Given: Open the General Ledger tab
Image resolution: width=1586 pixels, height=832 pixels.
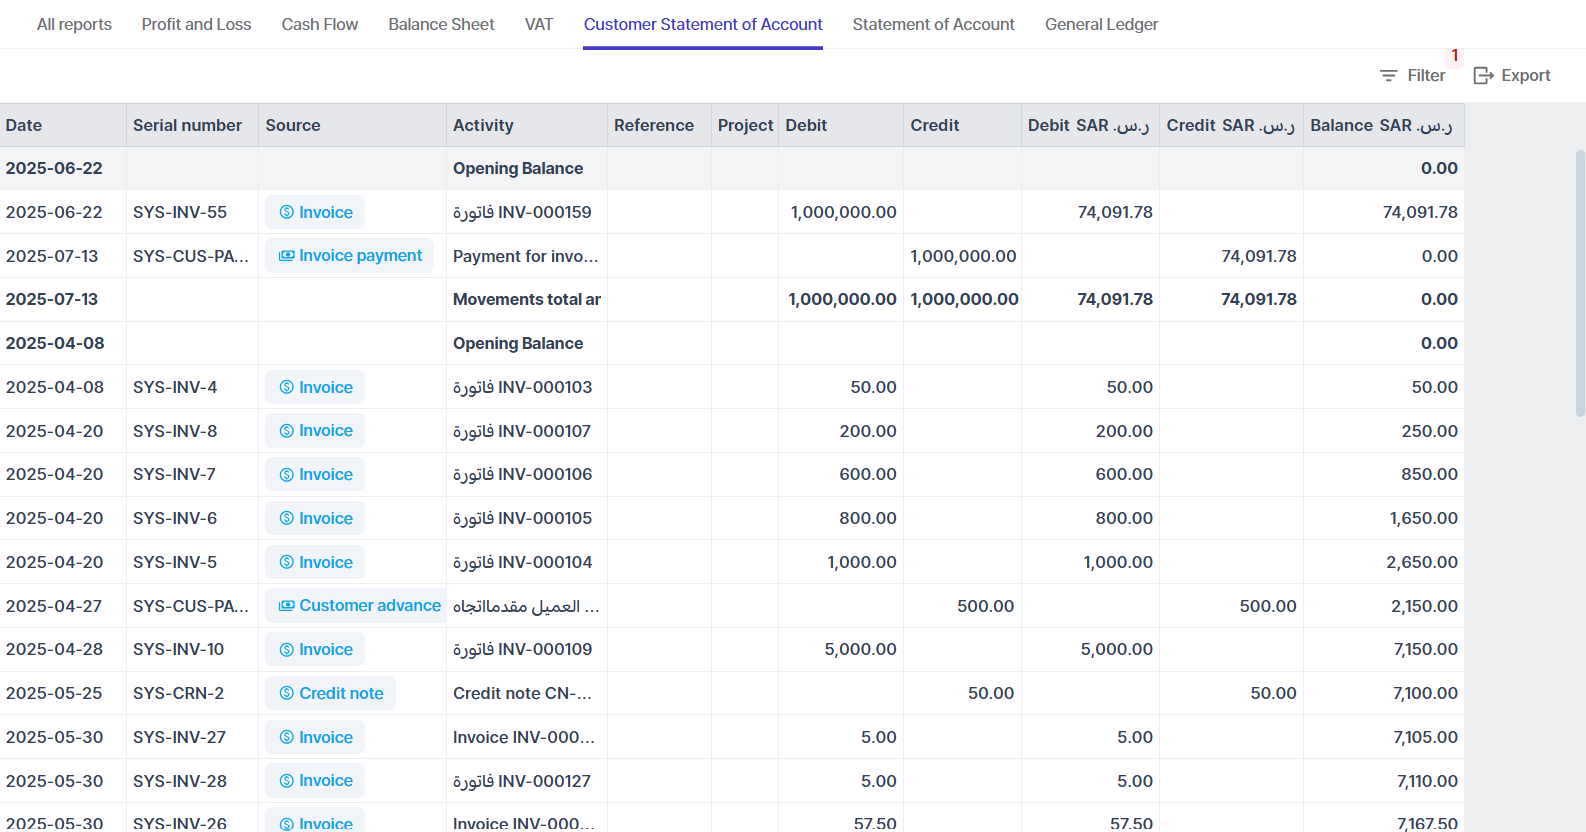Looking at the screenshot, I should tap(1101, 24).
